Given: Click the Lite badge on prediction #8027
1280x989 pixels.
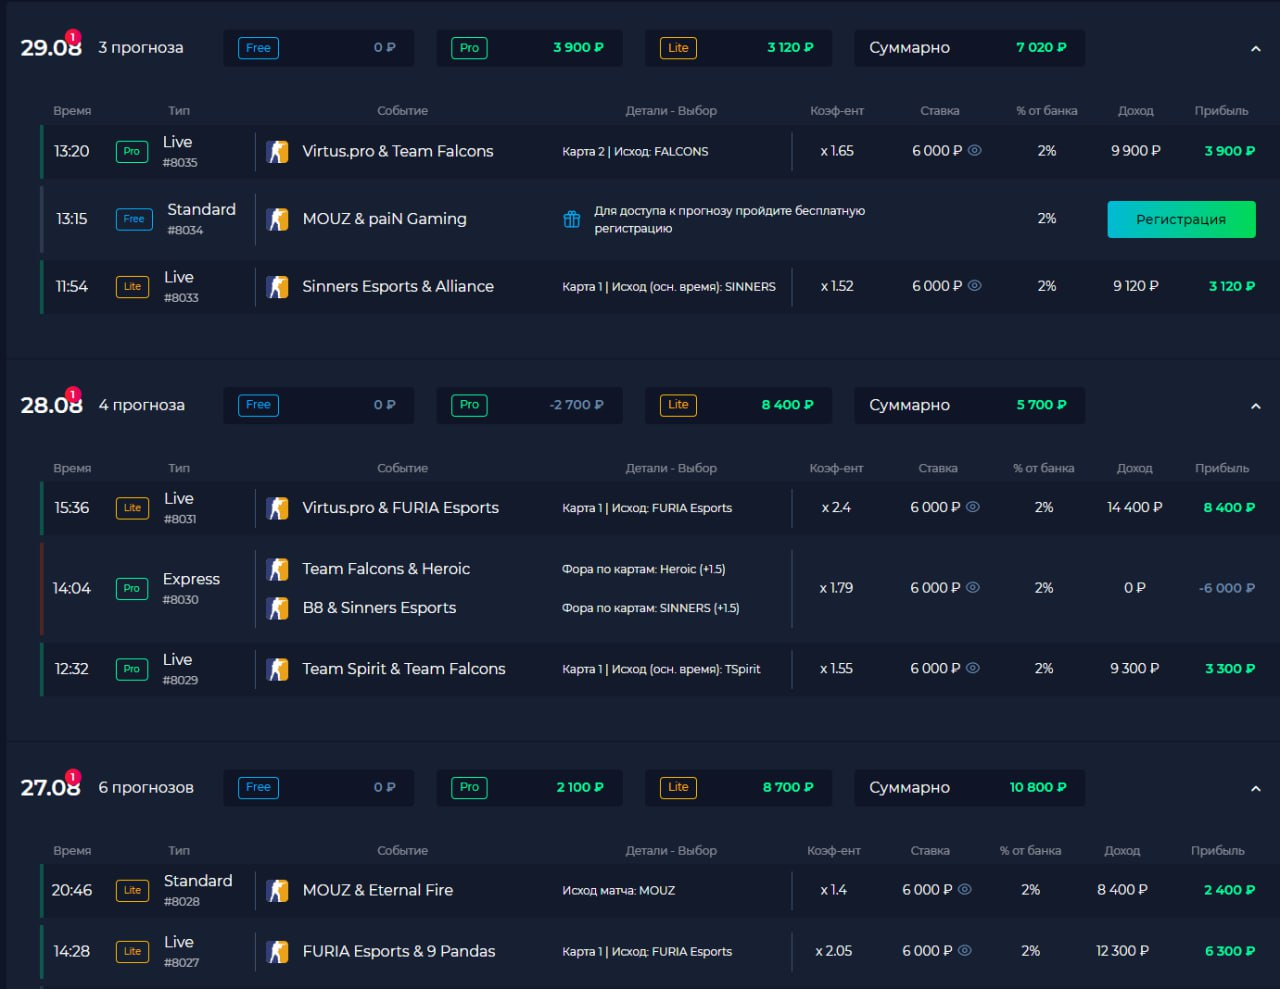Looking at the screenshot, I should (x=132, y=951).
